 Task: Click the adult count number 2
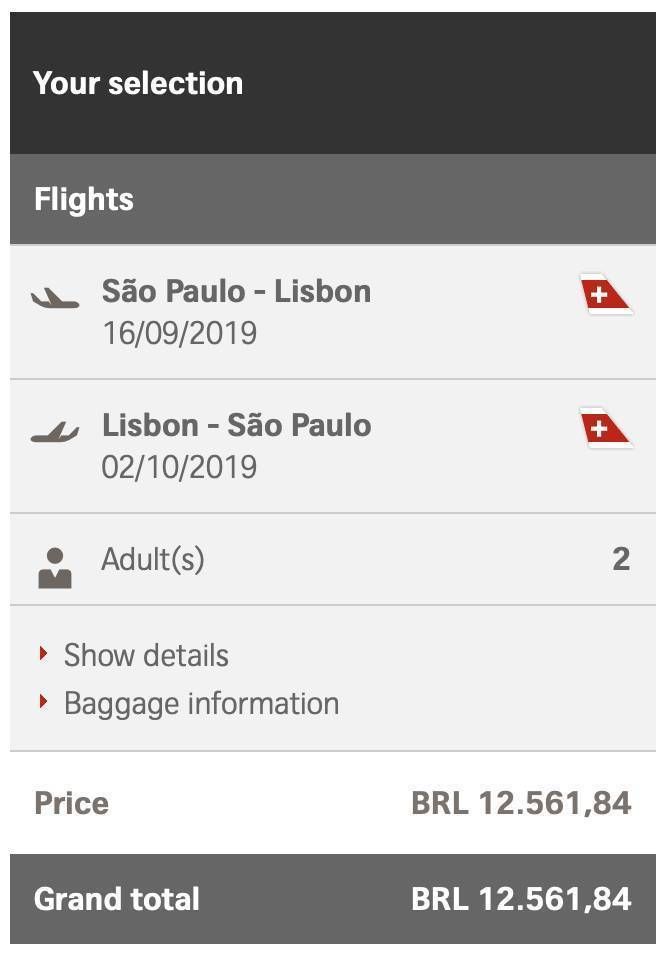(621, 560)
